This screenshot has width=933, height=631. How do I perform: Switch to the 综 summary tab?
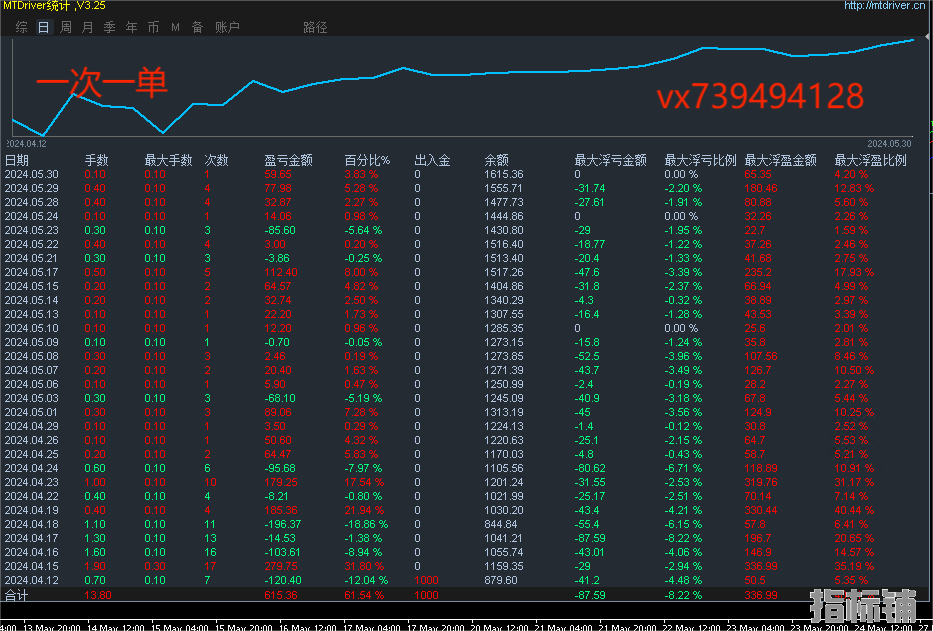coord(22,27)
